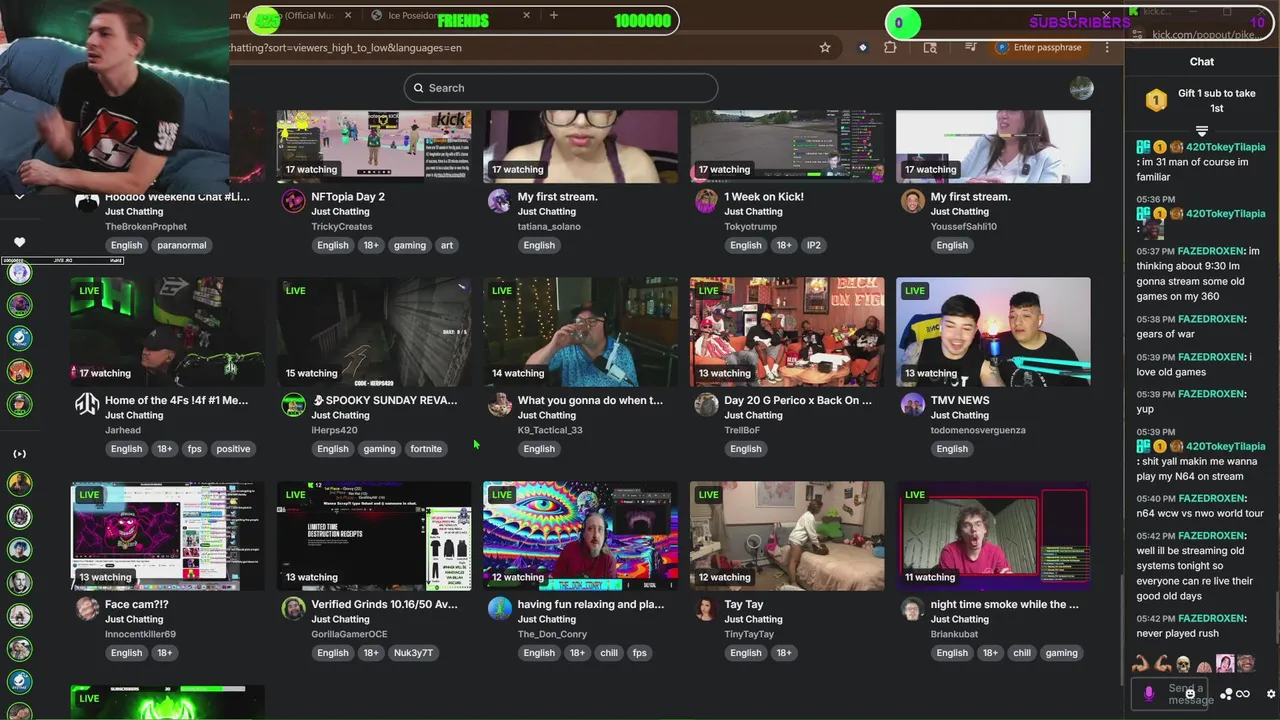This screenshot has width=1280, height=720.
Task: Open TrellBoF channel name
Action: [746, 431]
